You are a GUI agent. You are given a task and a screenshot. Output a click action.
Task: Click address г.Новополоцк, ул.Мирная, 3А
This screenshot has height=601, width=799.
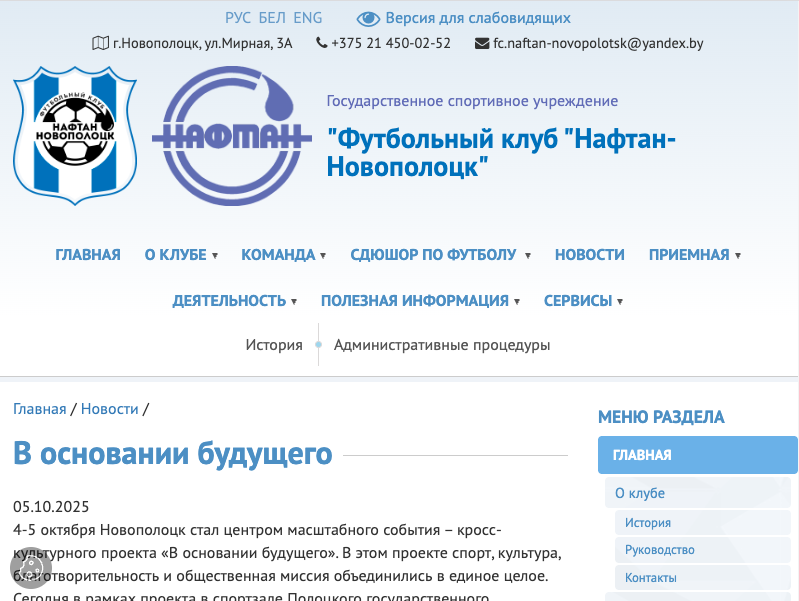203,43
